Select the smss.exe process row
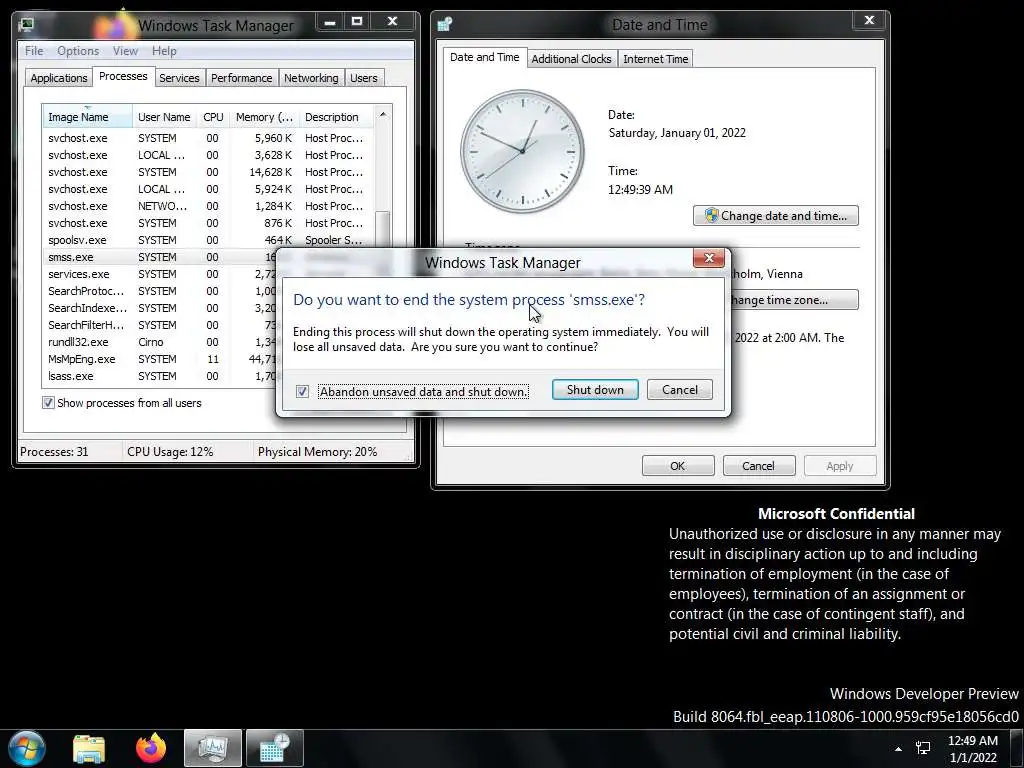Viewport: 1024px width, 768px height. (x=160, y=257)
